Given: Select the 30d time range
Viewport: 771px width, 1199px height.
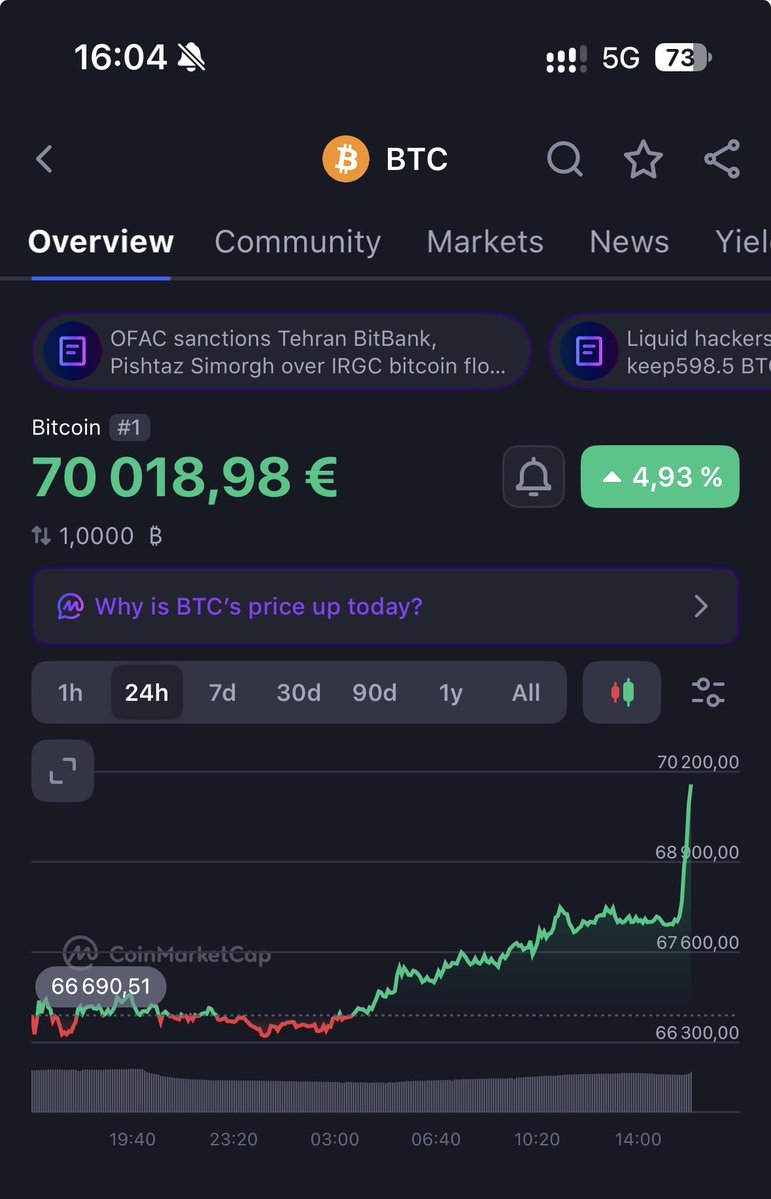Looking at the screenshot, I should (298, 693).
